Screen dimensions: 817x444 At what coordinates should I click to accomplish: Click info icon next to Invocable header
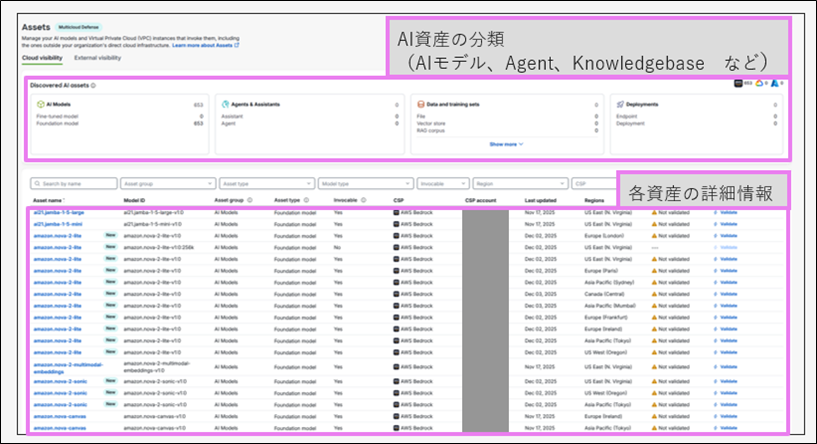click(x=365, y=200)
